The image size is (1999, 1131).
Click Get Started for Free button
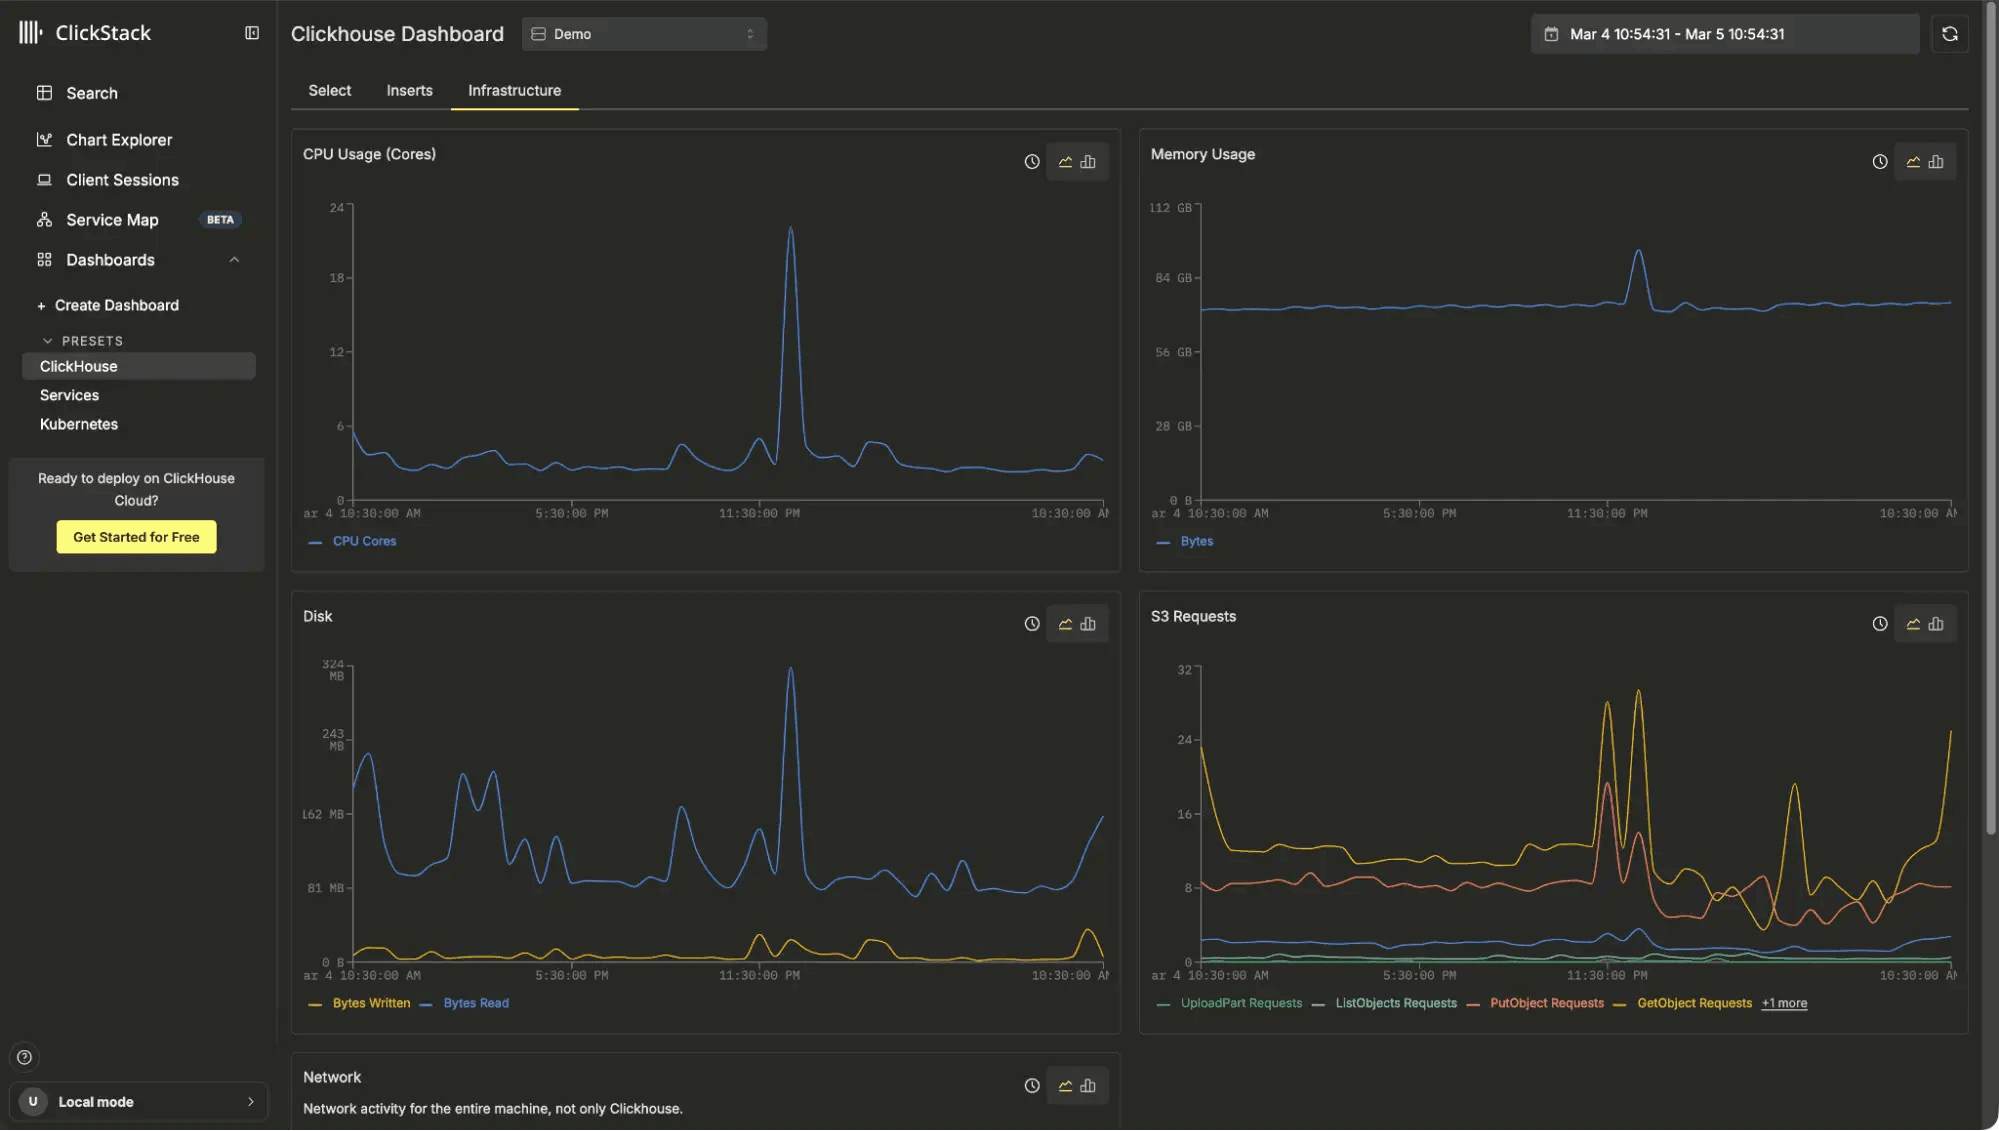136,537
